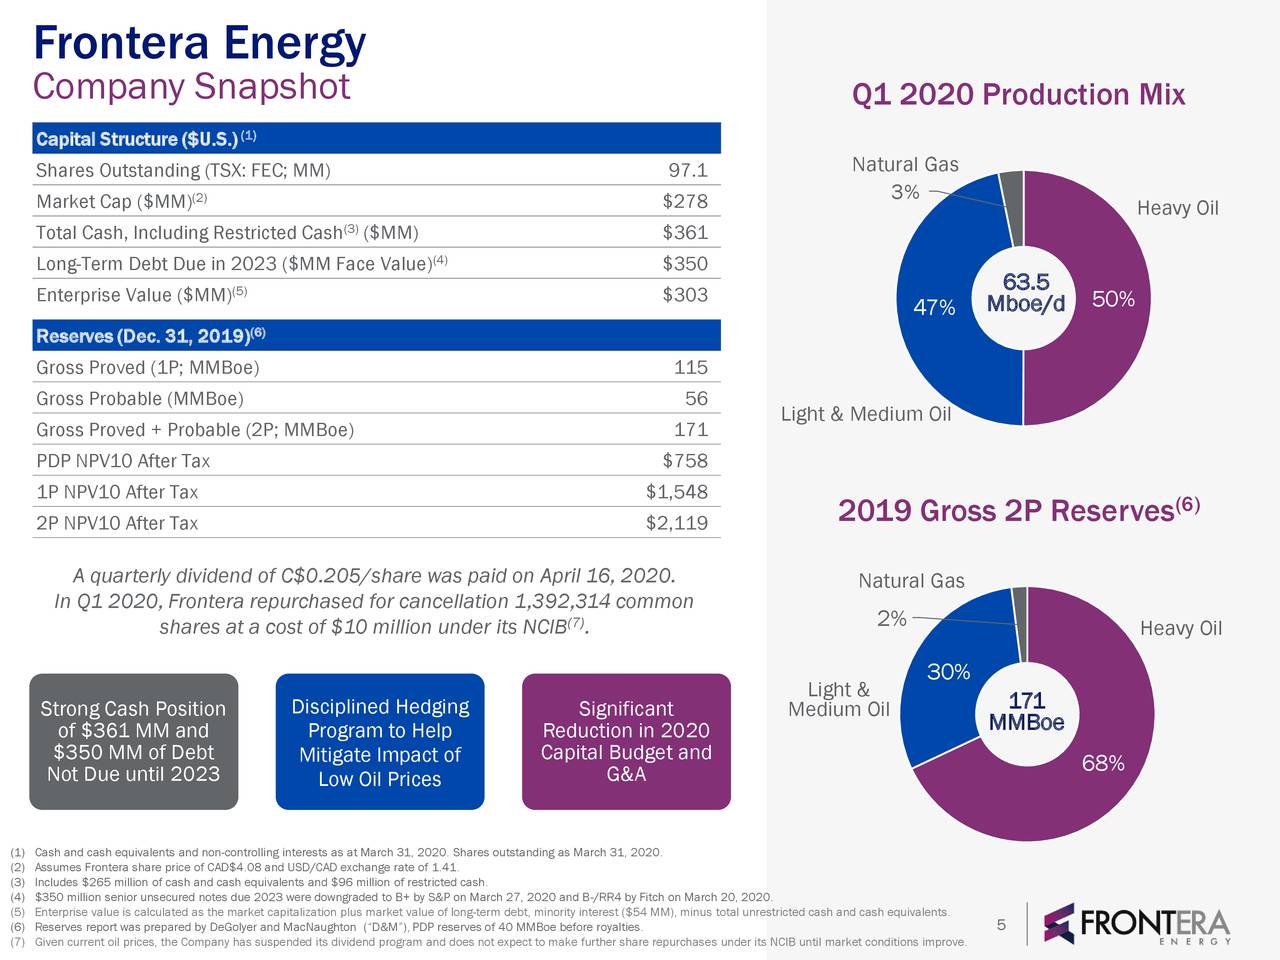Select the 'Capital Structure ($U.S.)' table header
1280x960 pixels.
377,138
